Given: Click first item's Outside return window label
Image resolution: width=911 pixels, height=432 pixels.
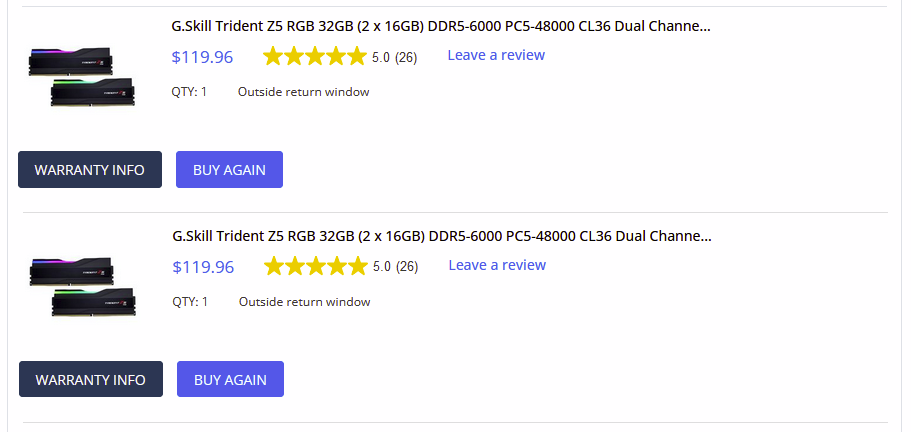Looking at the screenshot, I should coord(303,92).
